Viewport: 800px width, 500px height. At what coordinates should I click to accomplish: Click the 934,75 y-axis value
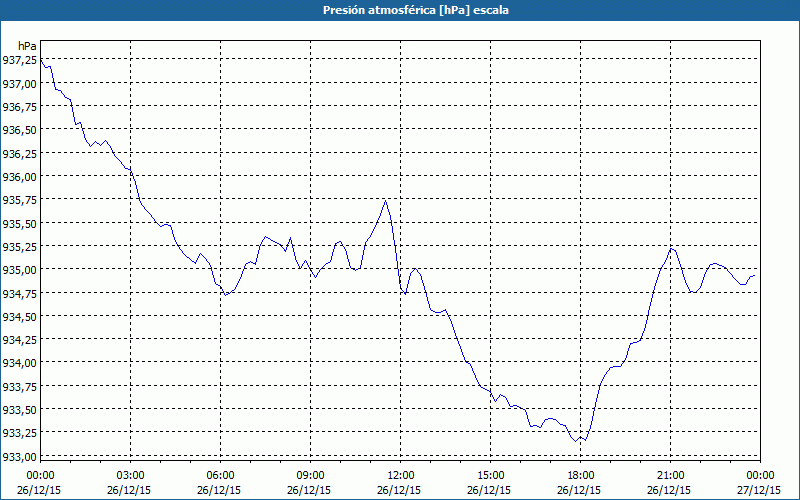pyautogui.click(x=19, y=293)
